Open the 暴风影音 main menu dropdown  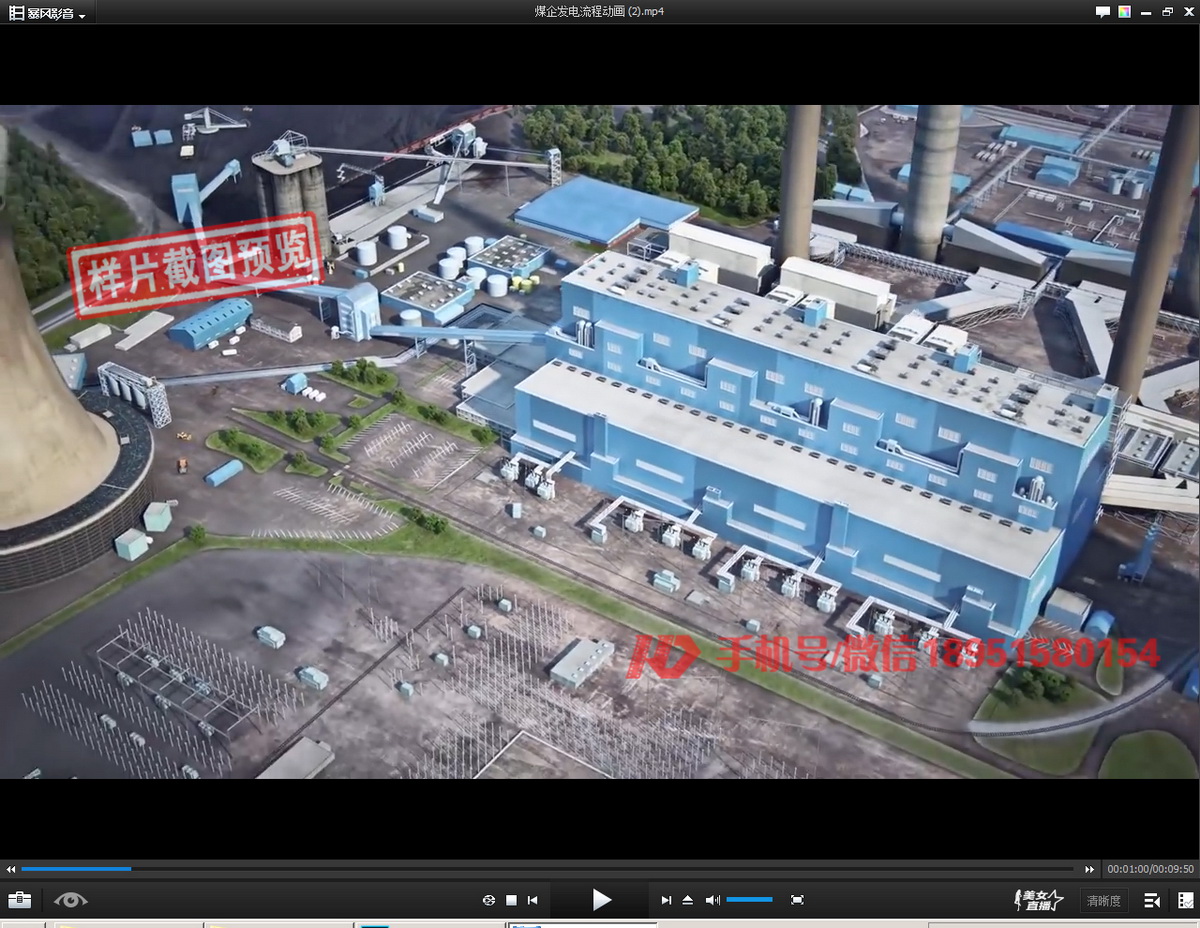coord(47,13)
